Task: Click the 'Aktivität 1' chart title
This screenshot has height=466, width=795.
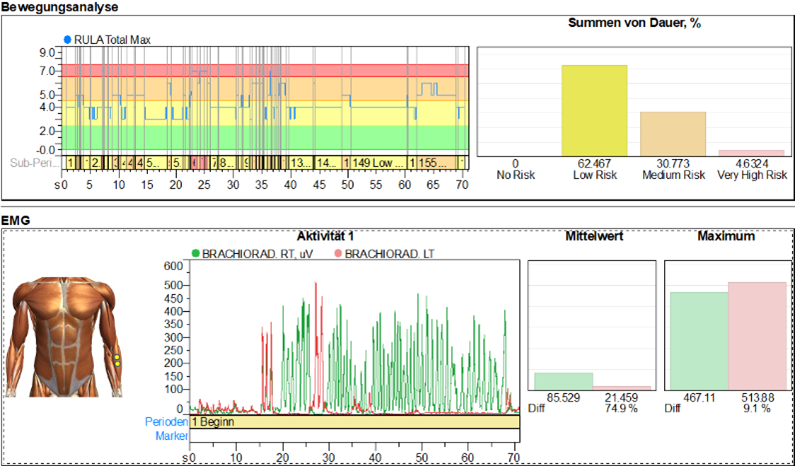Action: click(326, 236)
